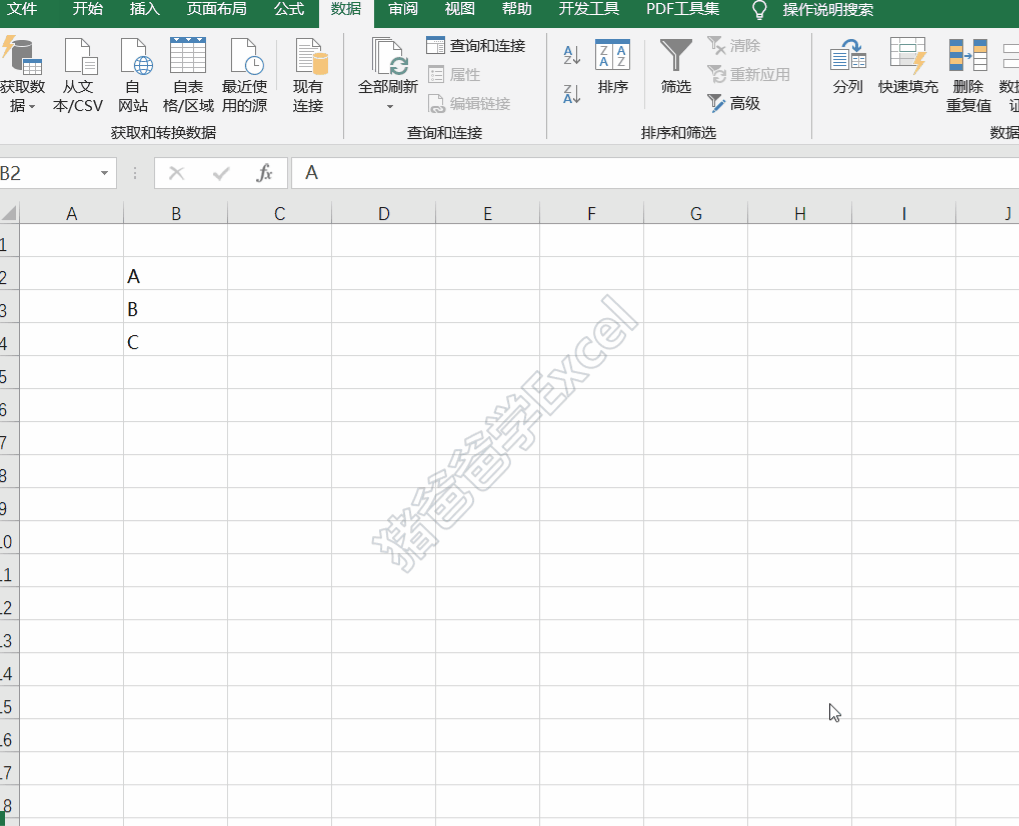This screenshot has width=1019, height=826.
Task: Select cell B2 containing A
Action: (x=175, y=274)
